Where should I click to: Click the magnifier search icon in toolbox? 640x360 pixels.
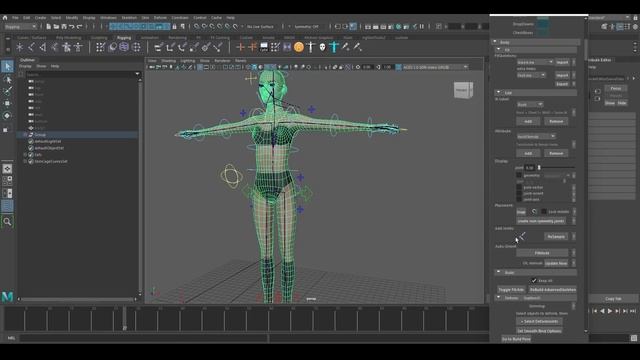click(x=7, y=222)
